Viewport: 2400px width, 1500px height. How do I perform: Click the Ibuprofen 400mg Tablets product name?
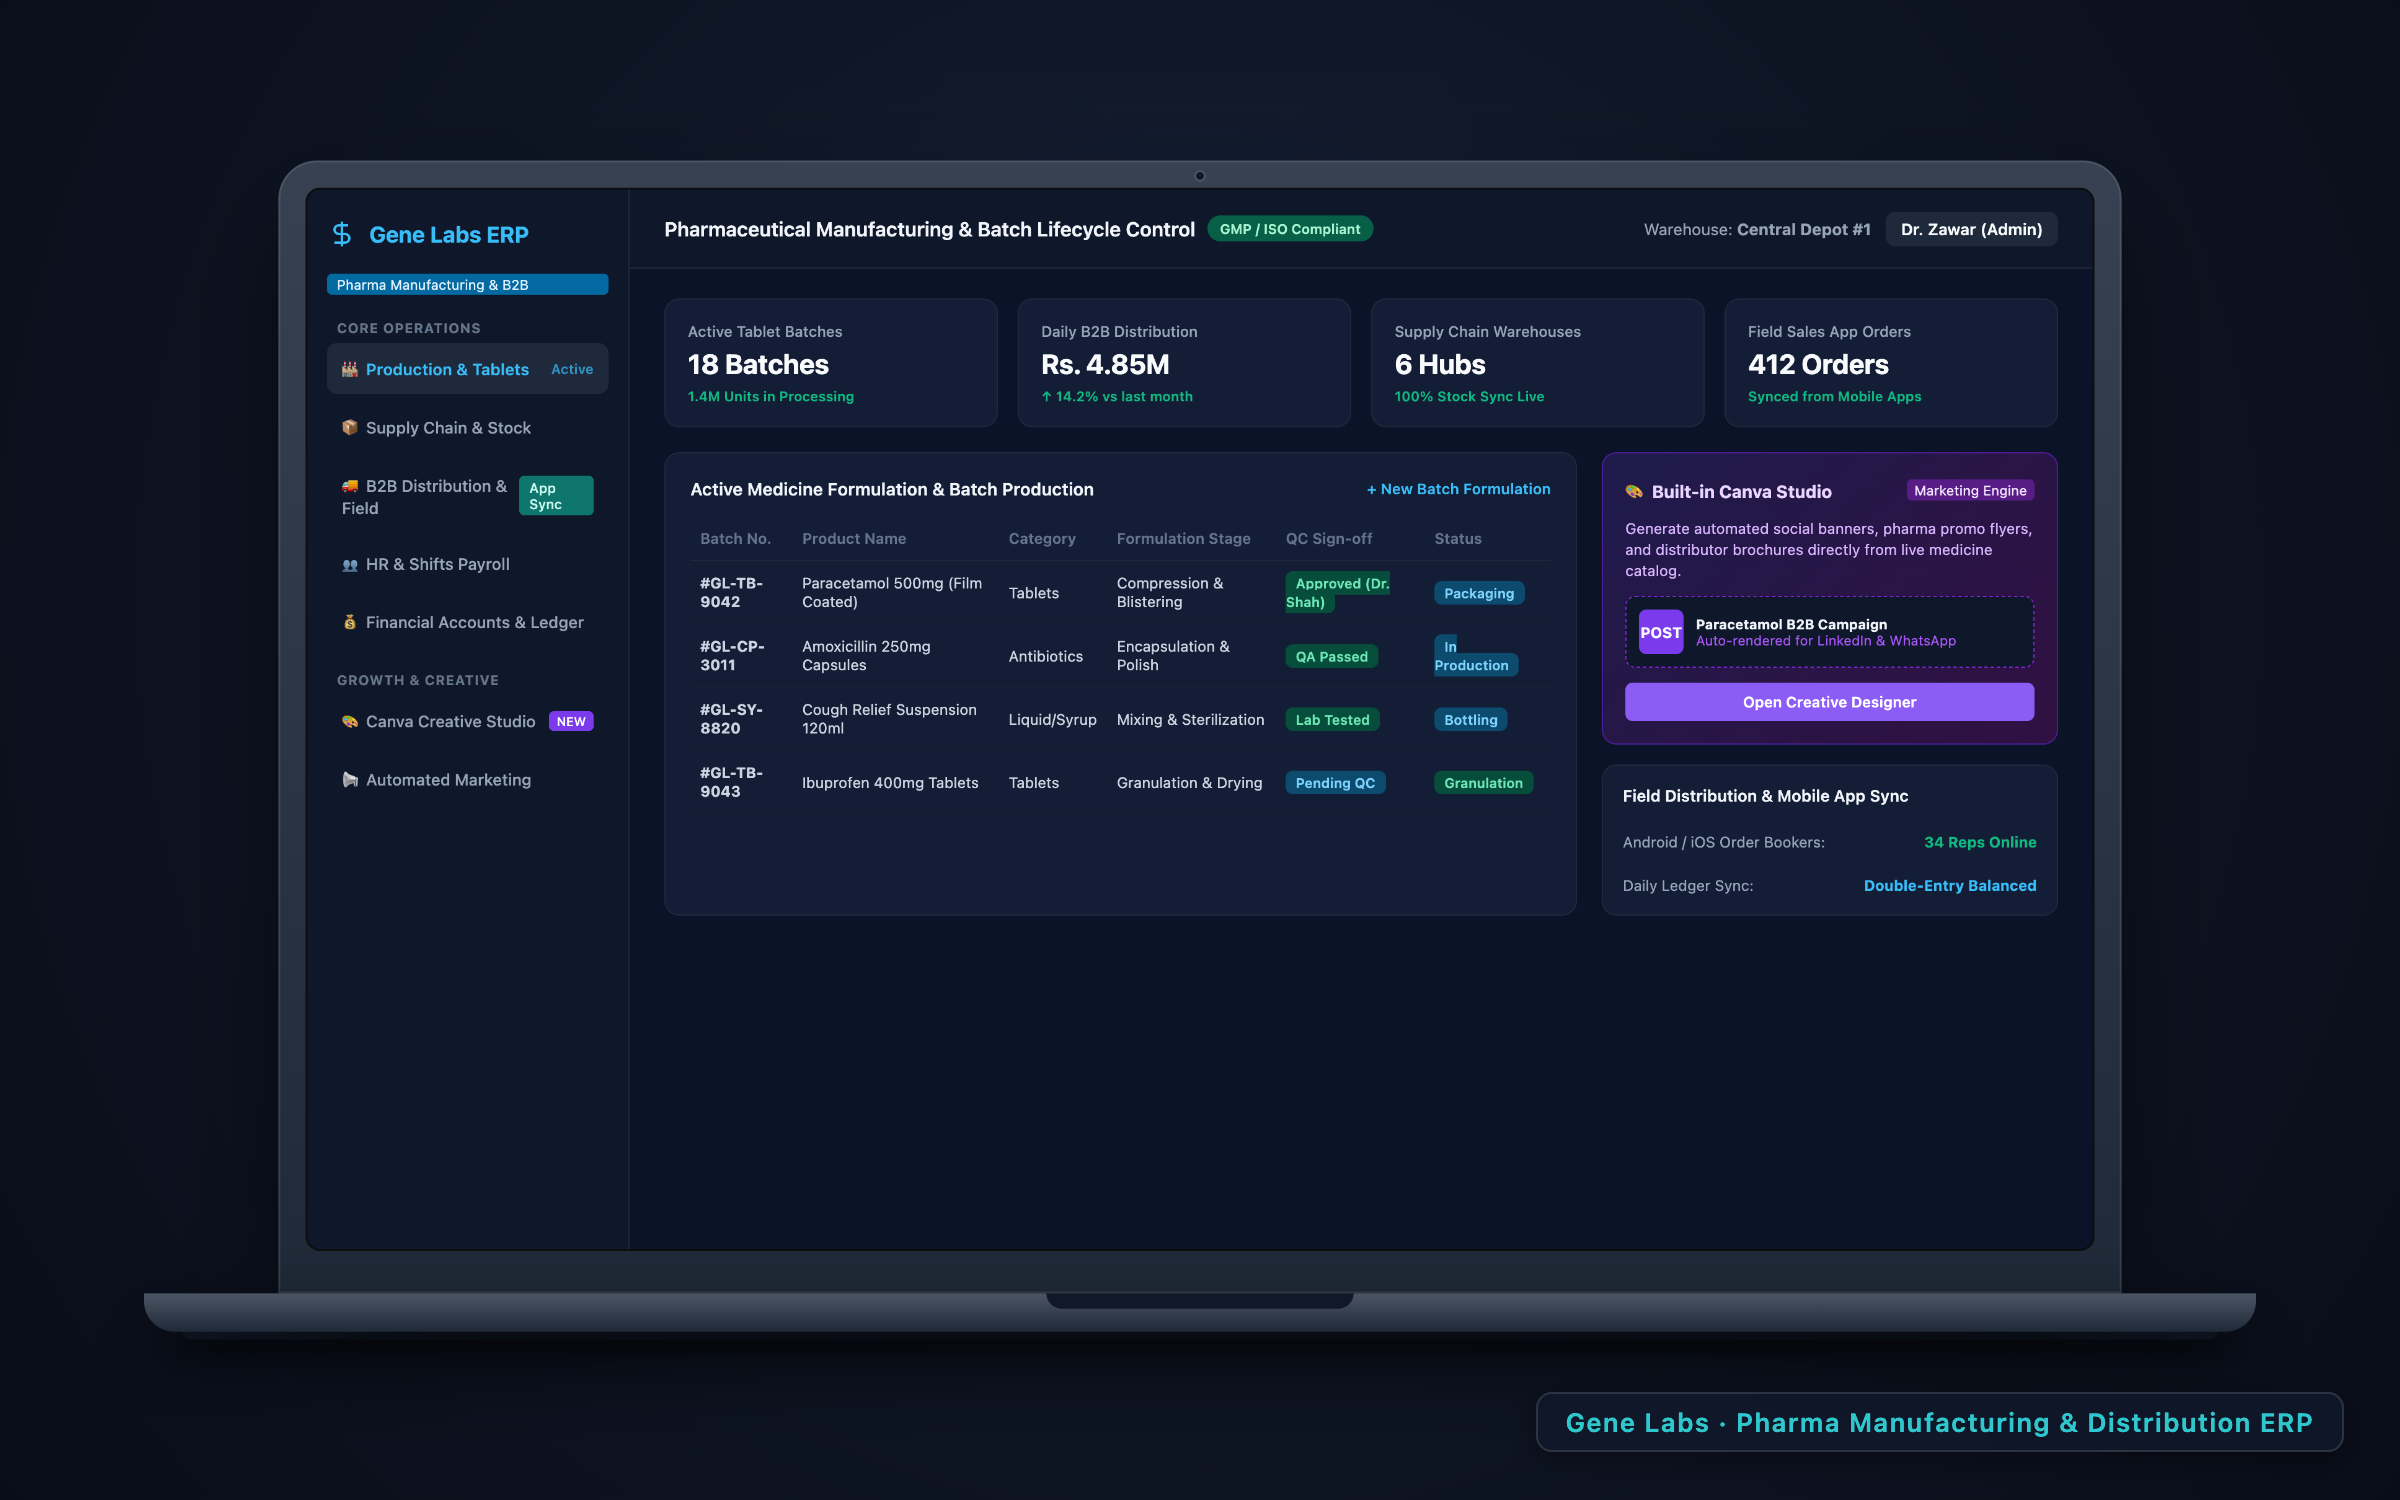[890, 783]
